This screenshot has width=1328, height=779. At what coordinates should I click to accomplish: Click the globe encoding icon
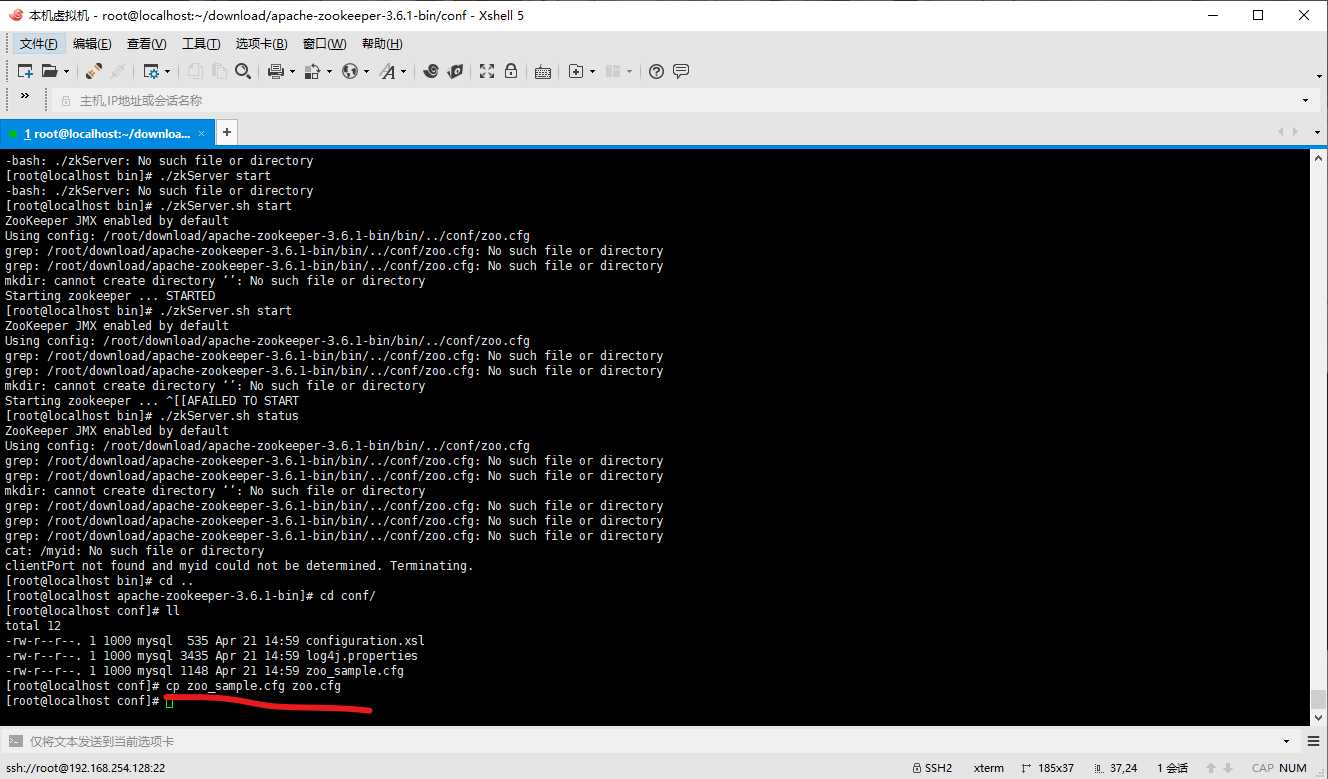(x=349, y=71)
